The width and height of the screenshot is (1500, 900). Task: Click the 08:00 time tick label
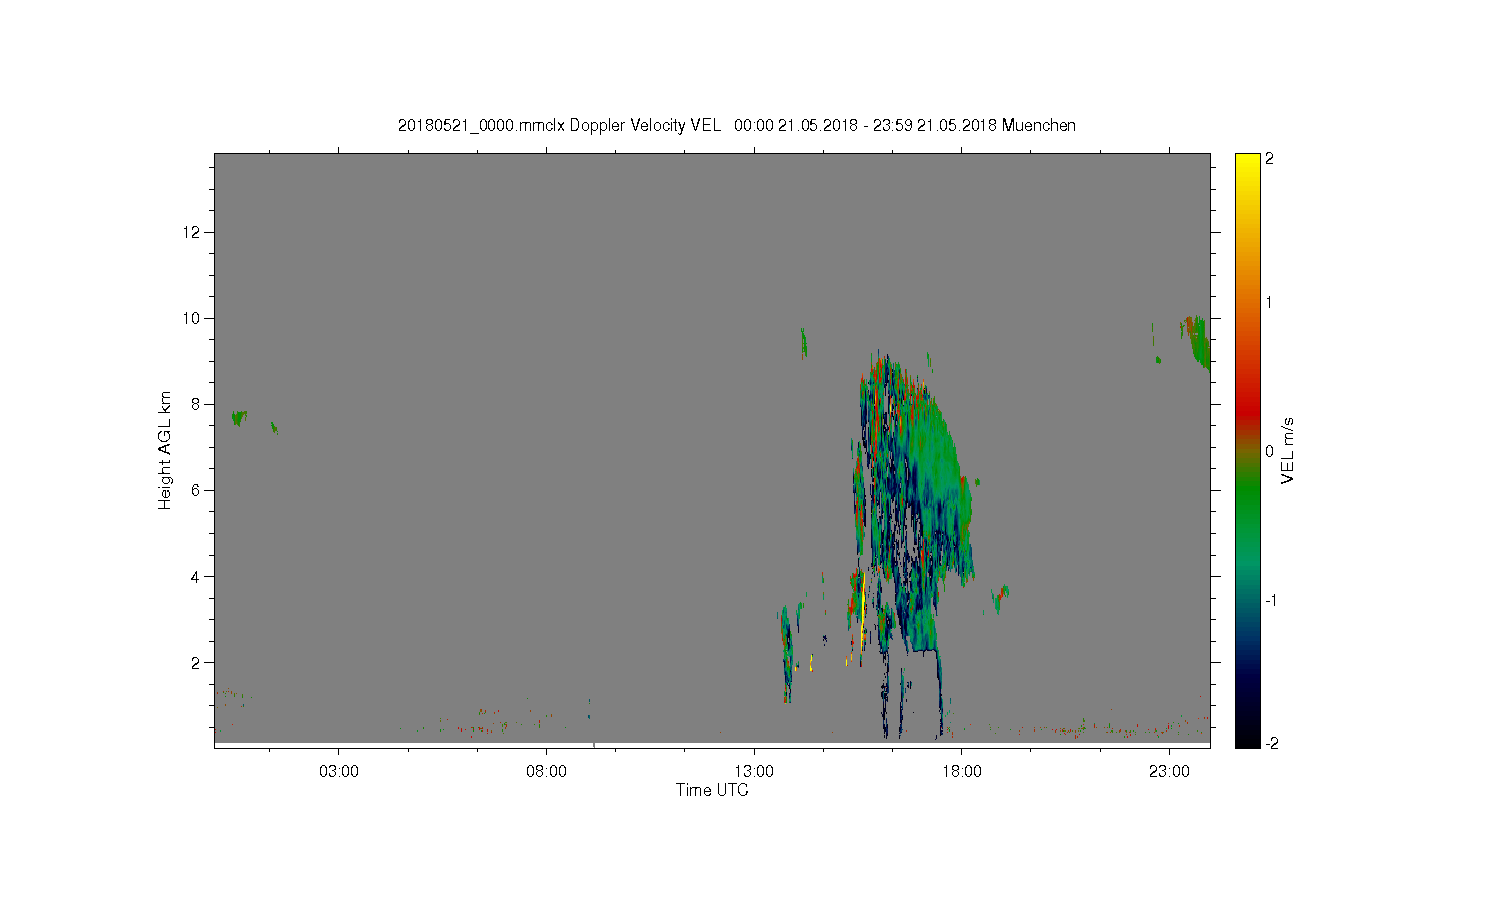[547, 771]
